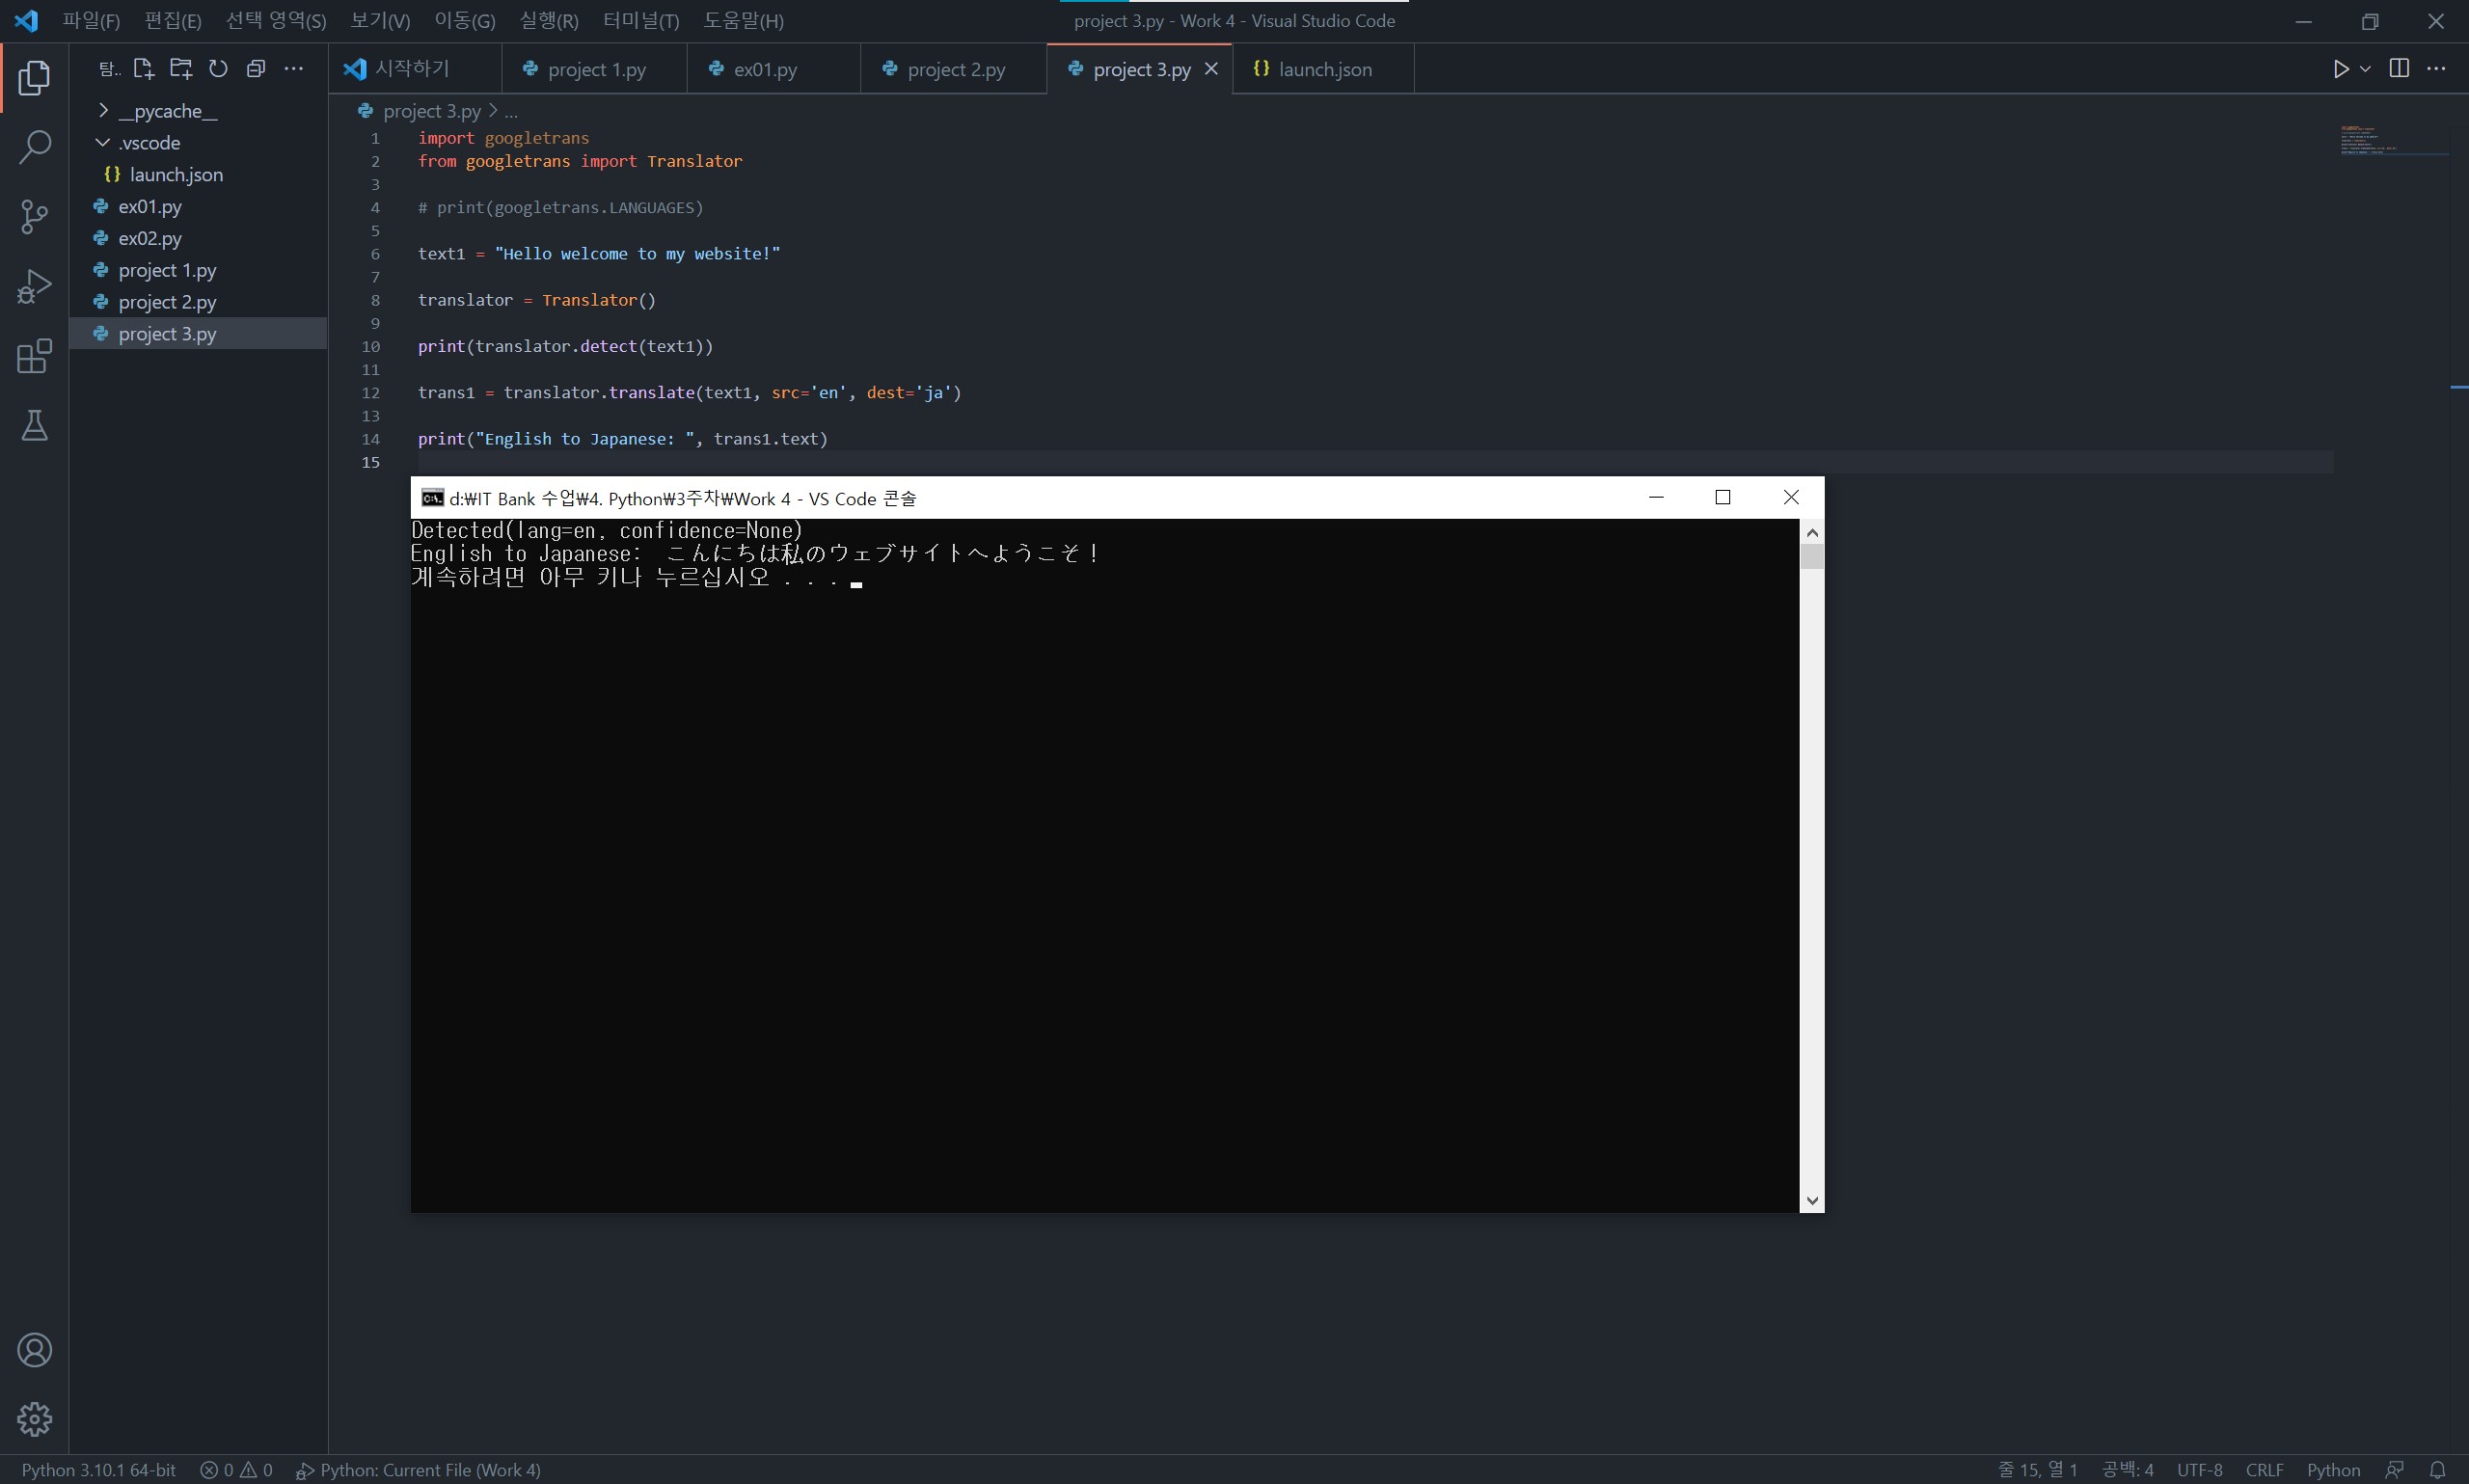Open the Source Control view
The height and width of the screenshot is (1484, 2469).
(x=34, y=216)
